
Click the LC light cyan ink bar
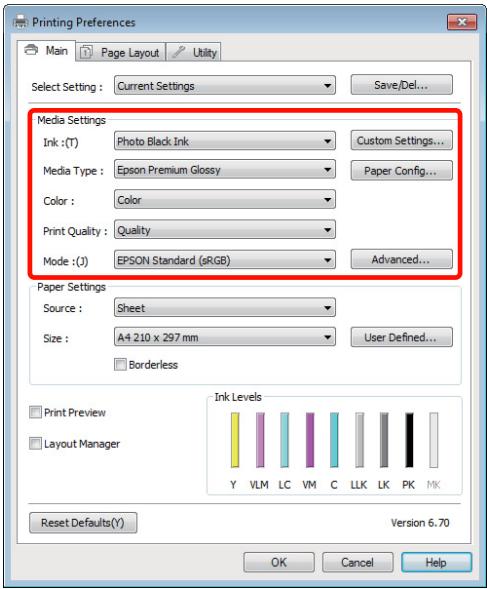[x=284, y=440]
